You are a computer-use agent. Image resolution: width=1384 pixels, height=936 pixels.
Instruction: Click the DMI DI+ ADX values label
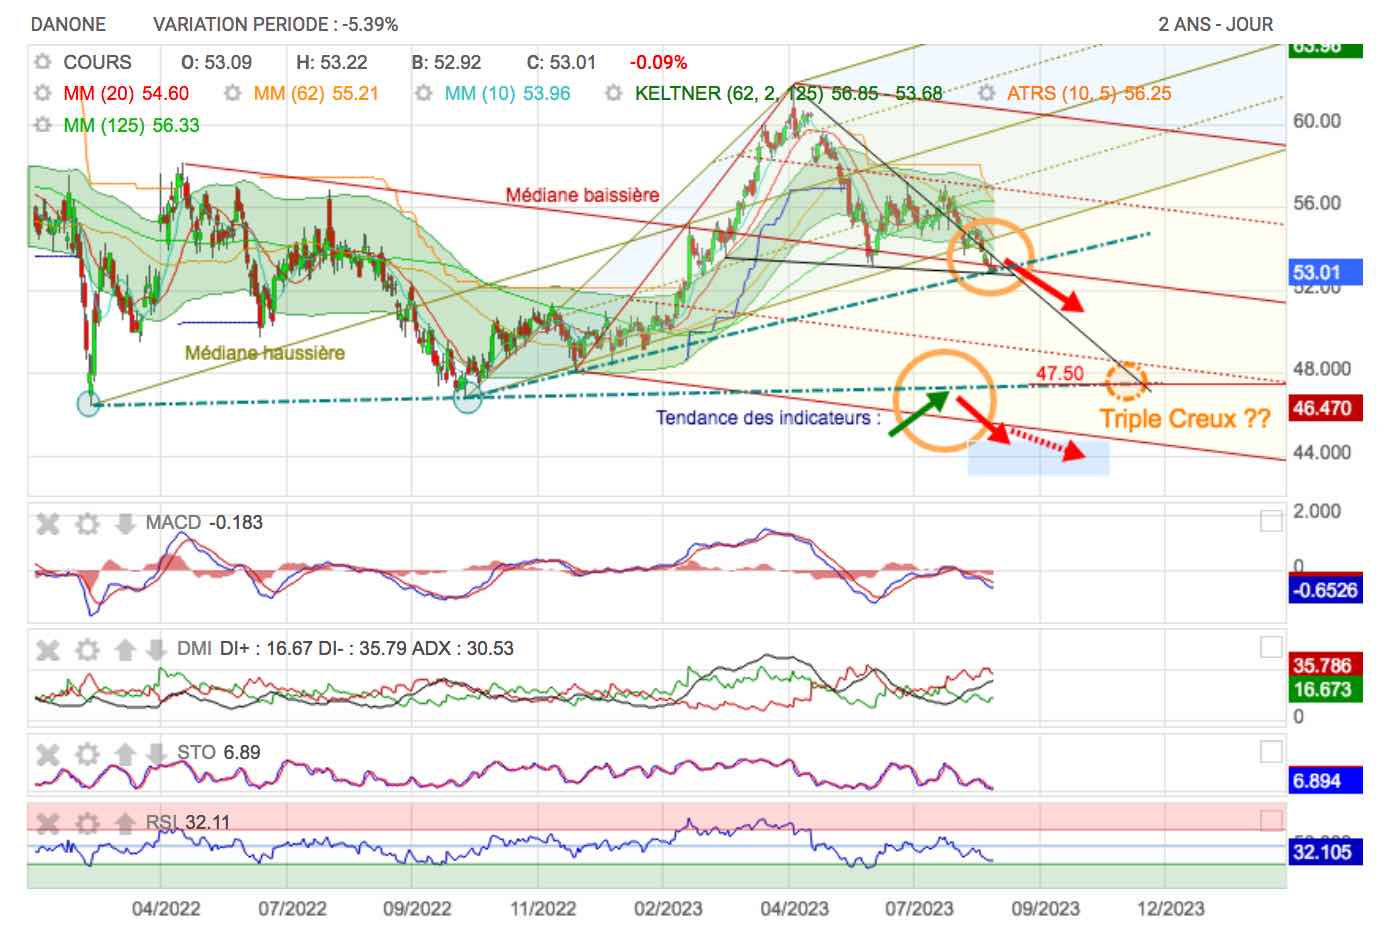pos(345,648)
